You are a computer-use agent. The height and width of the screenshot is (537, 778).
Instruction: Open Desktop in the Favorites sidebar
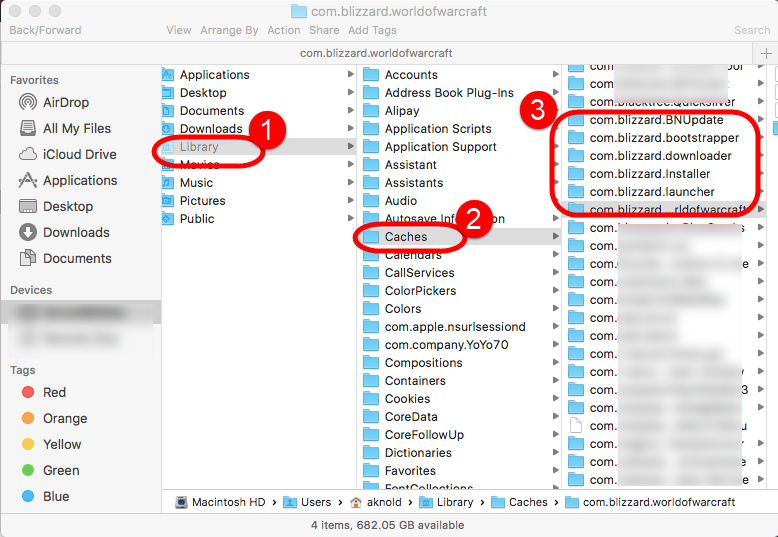[x=56, y=206]
